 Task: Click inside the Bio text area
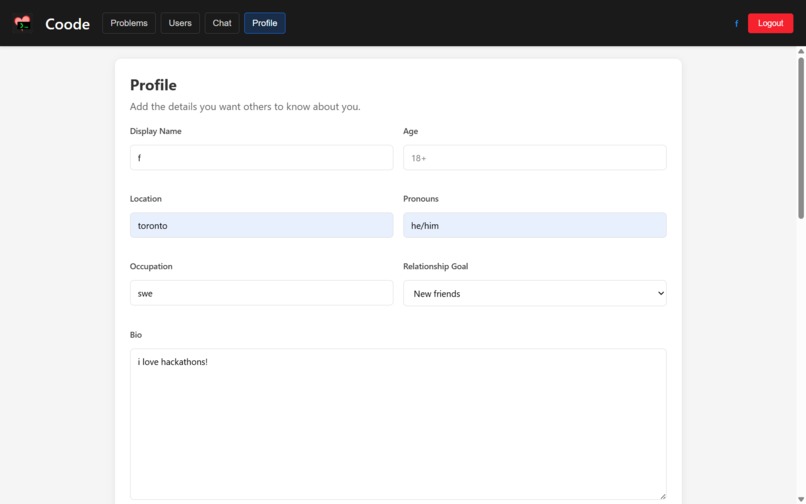click(398, 424)
